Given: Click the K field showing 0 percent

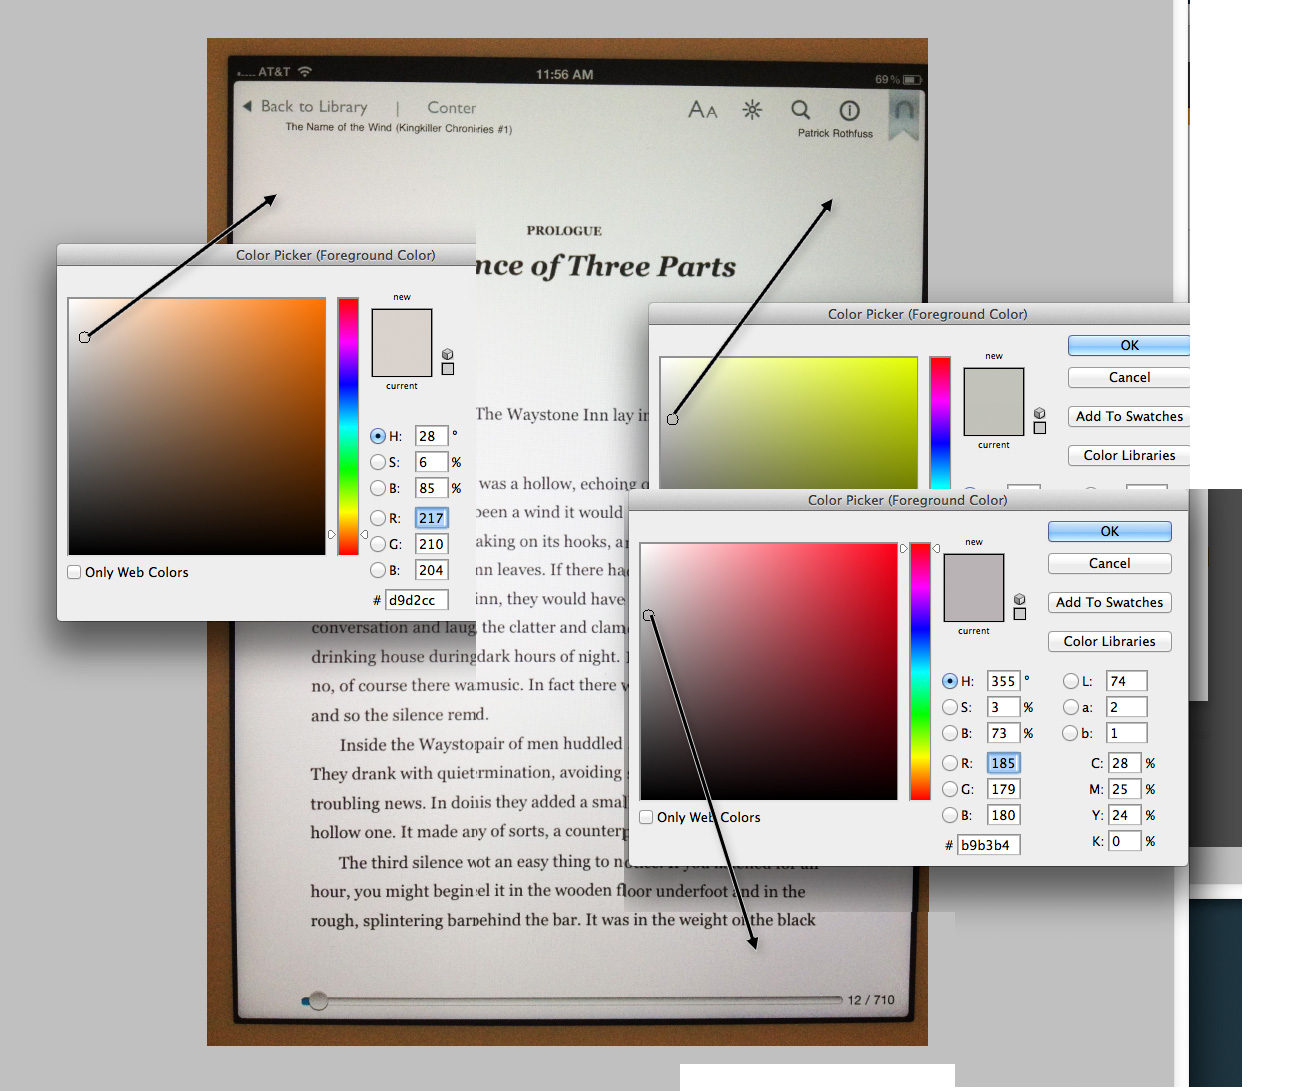Looking at the screenshot, I should point(1125,841).
